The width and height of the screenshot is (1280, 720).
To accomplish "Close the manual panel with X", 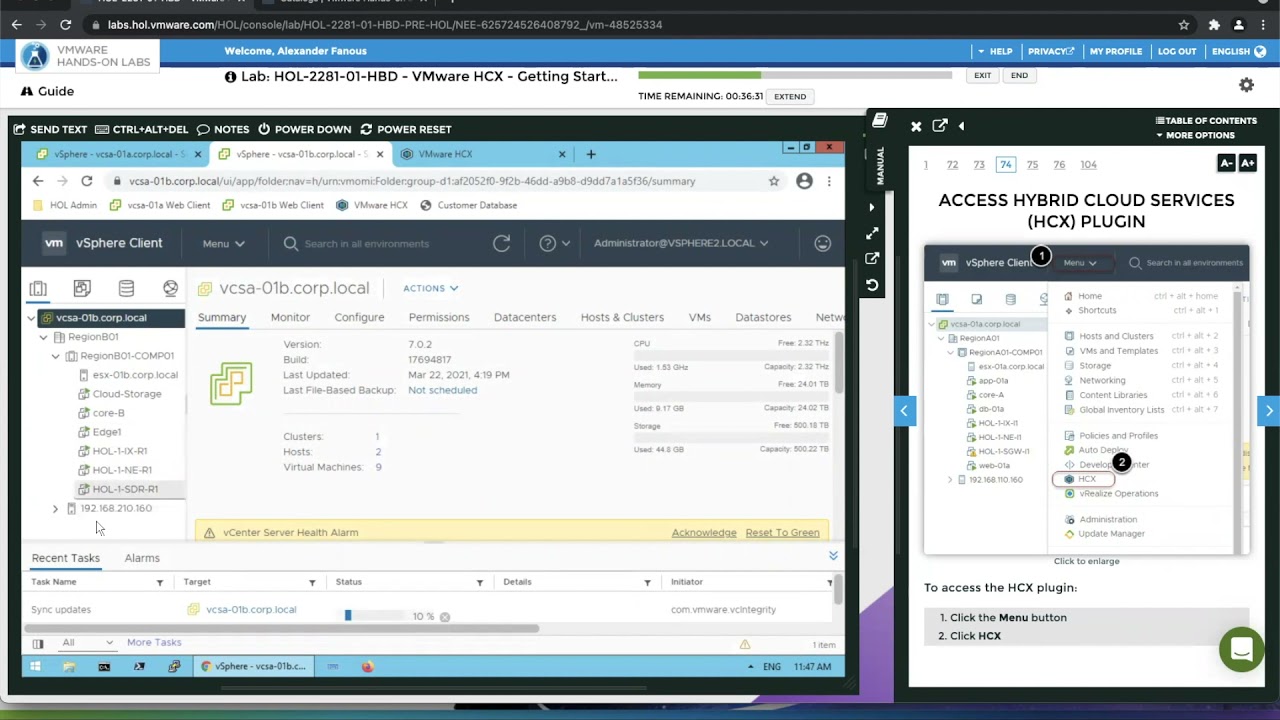I will 916,126.
